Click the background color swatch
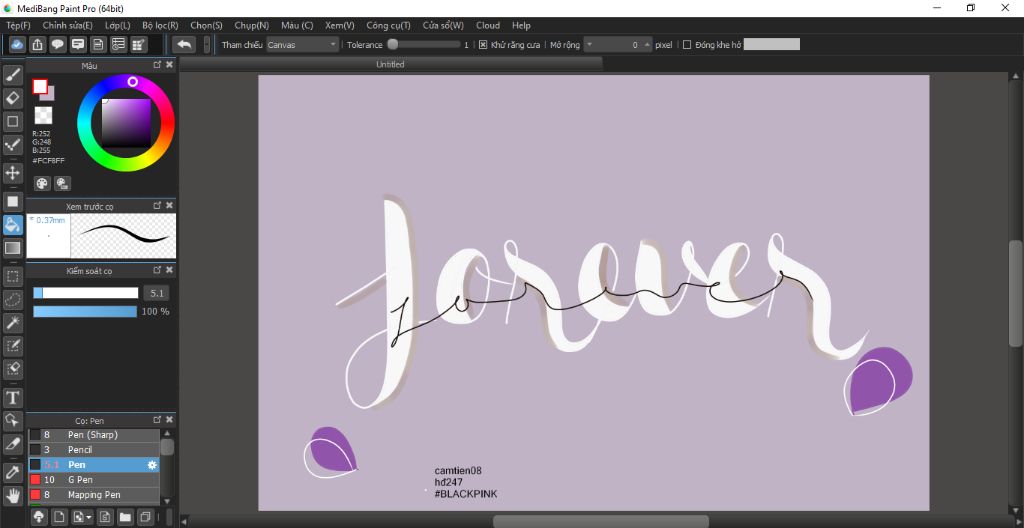The width and height of the screenshot is (1024, 528). (50, 95)
